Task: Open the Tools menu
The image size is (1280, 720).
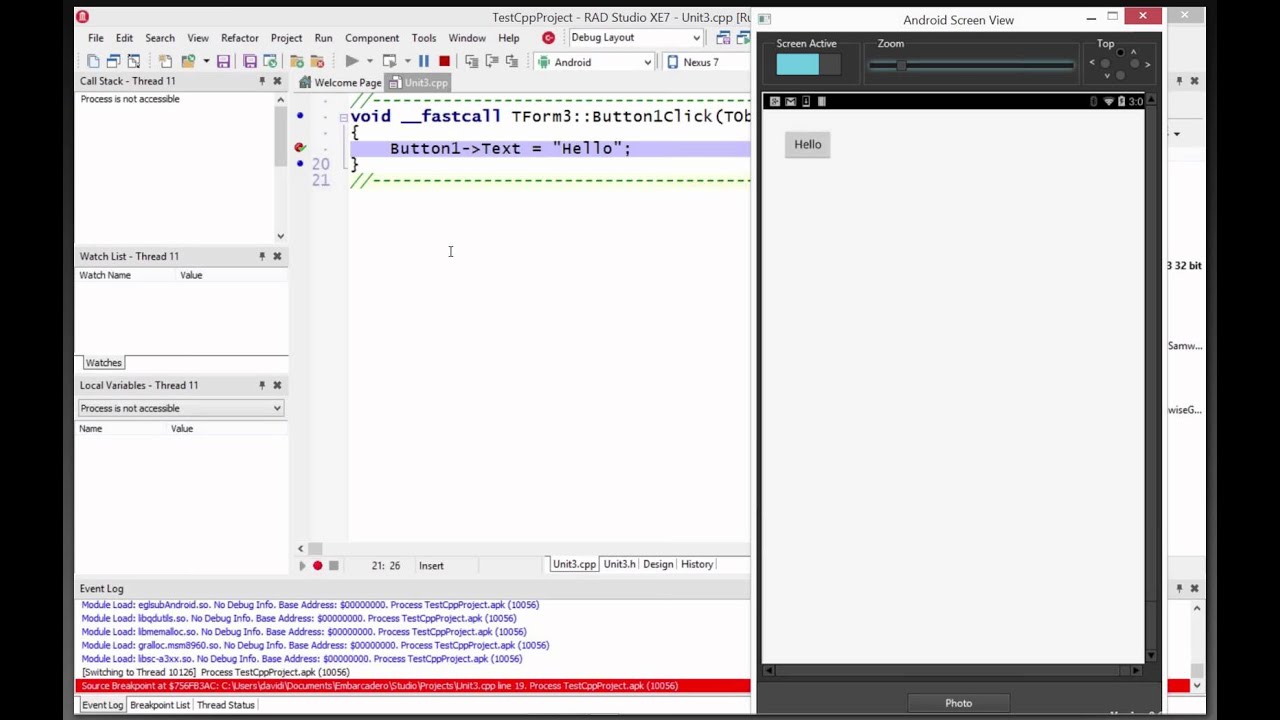Action: click(424, 38)
